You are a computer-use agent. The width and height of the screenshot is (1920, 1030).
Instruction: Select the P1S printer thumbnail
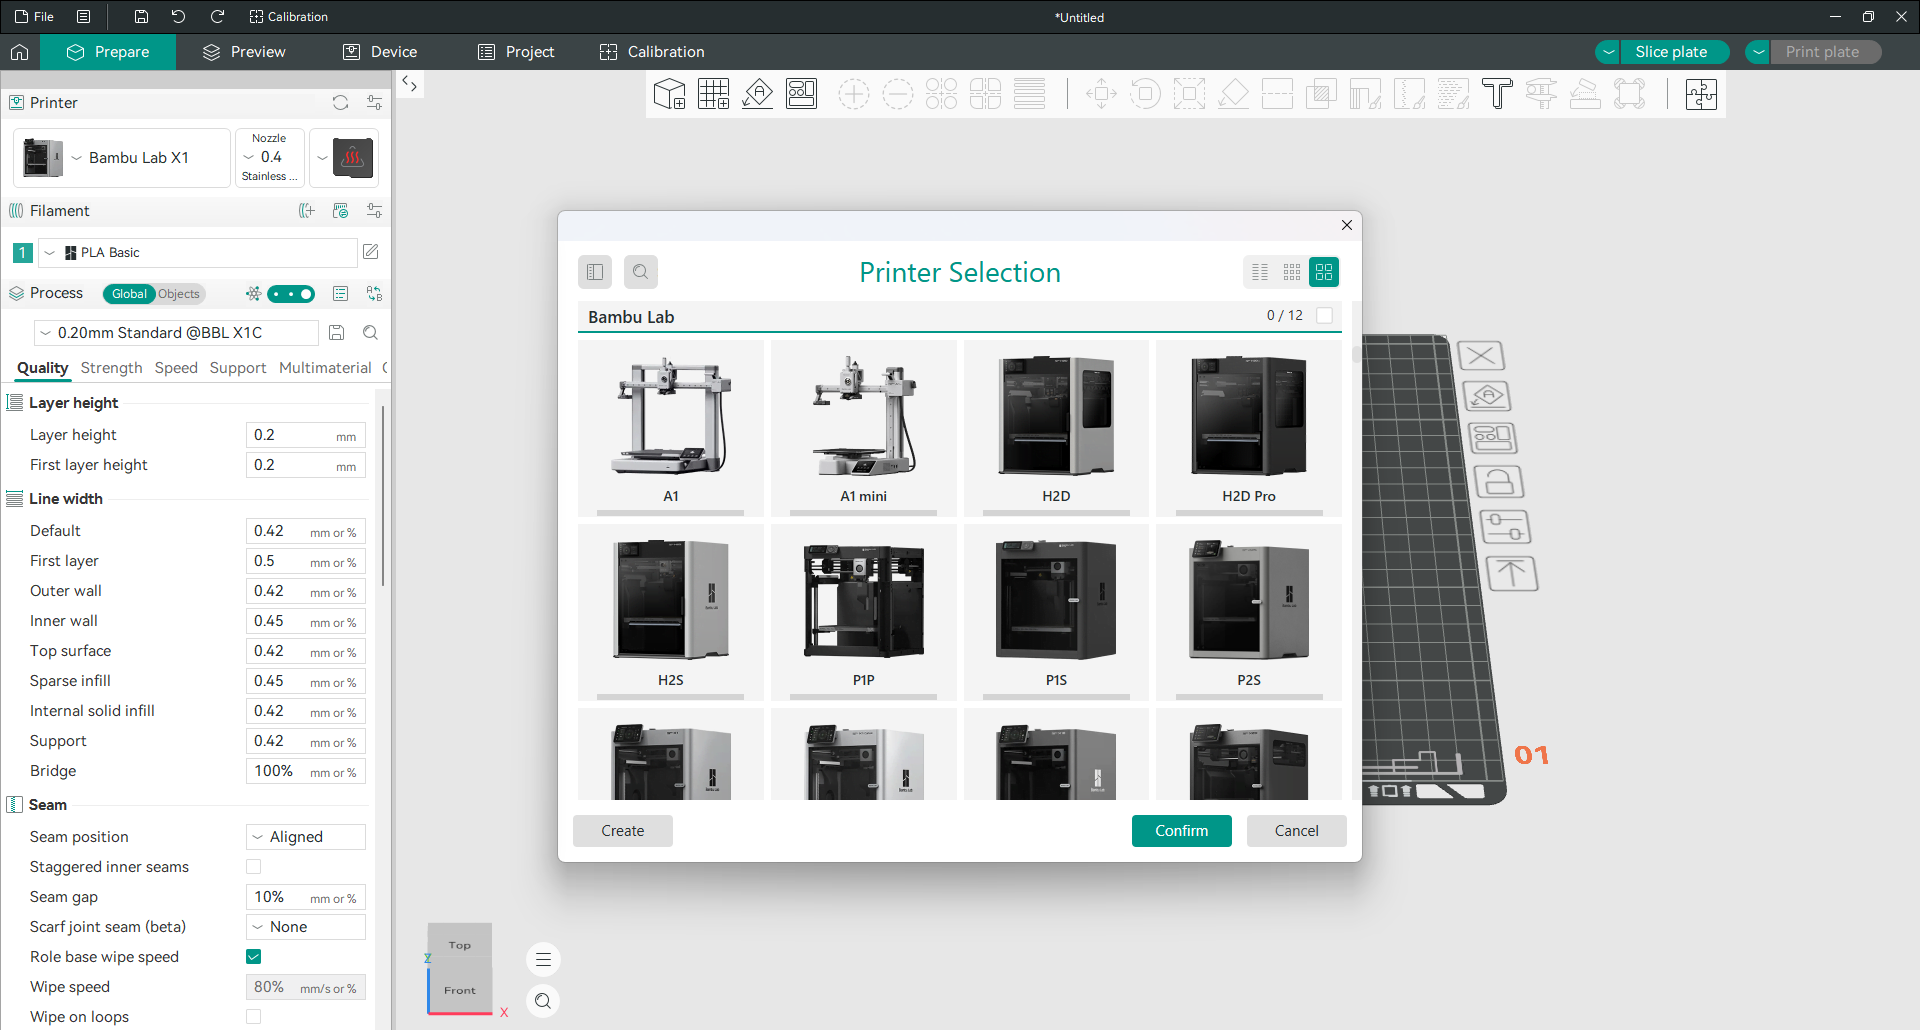pos(1057,612)
